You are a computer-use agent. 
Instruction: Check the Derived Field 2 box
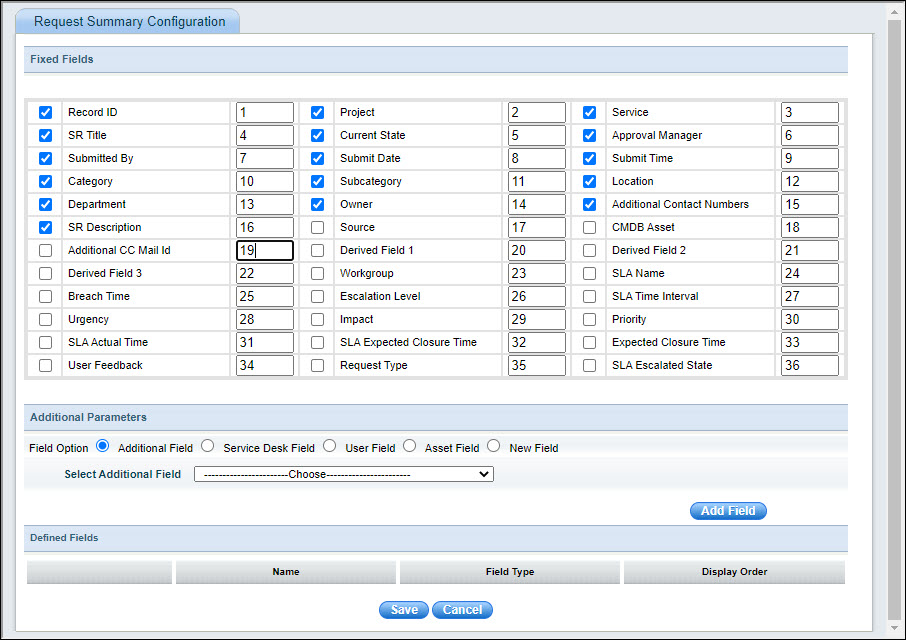(589, 251)
